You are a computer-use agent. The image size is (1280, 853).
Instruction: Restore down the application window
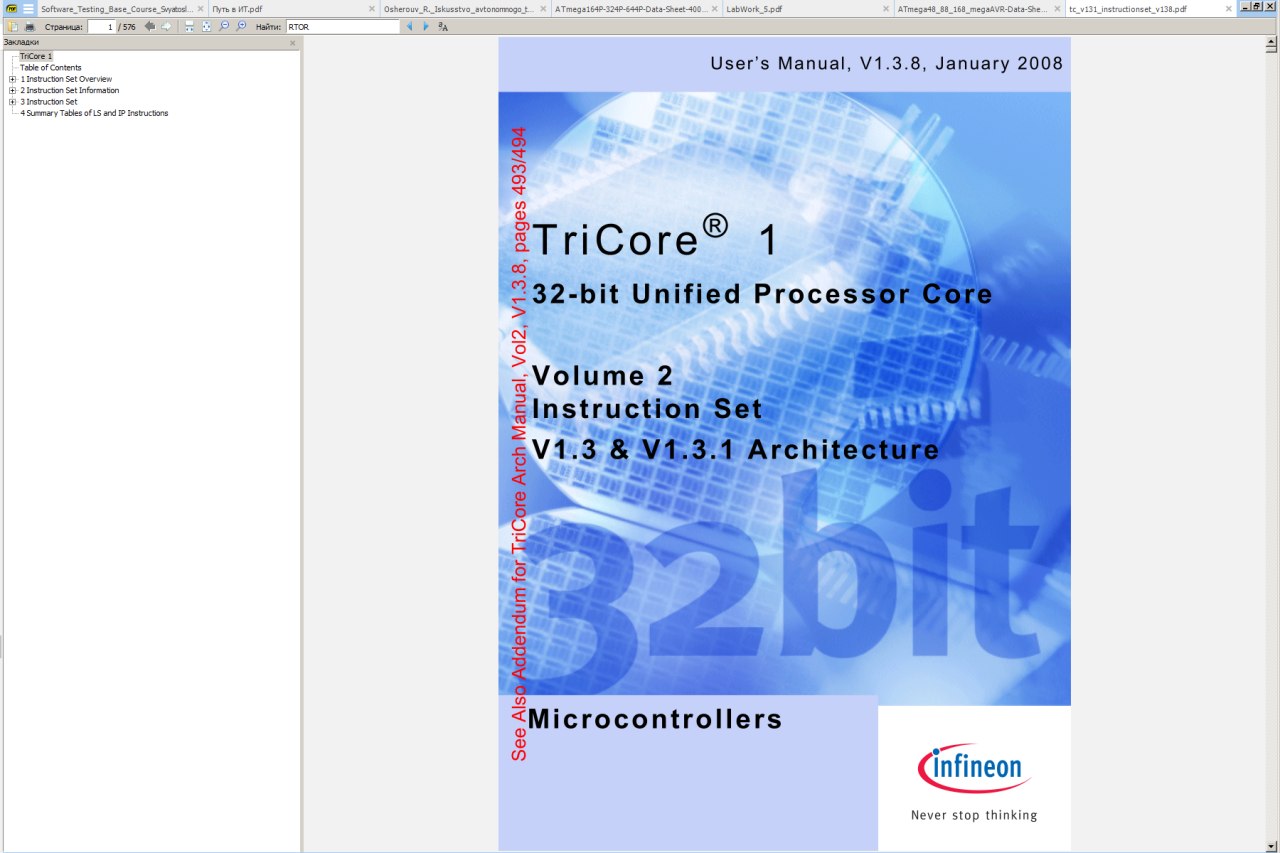coord(1257,7)
